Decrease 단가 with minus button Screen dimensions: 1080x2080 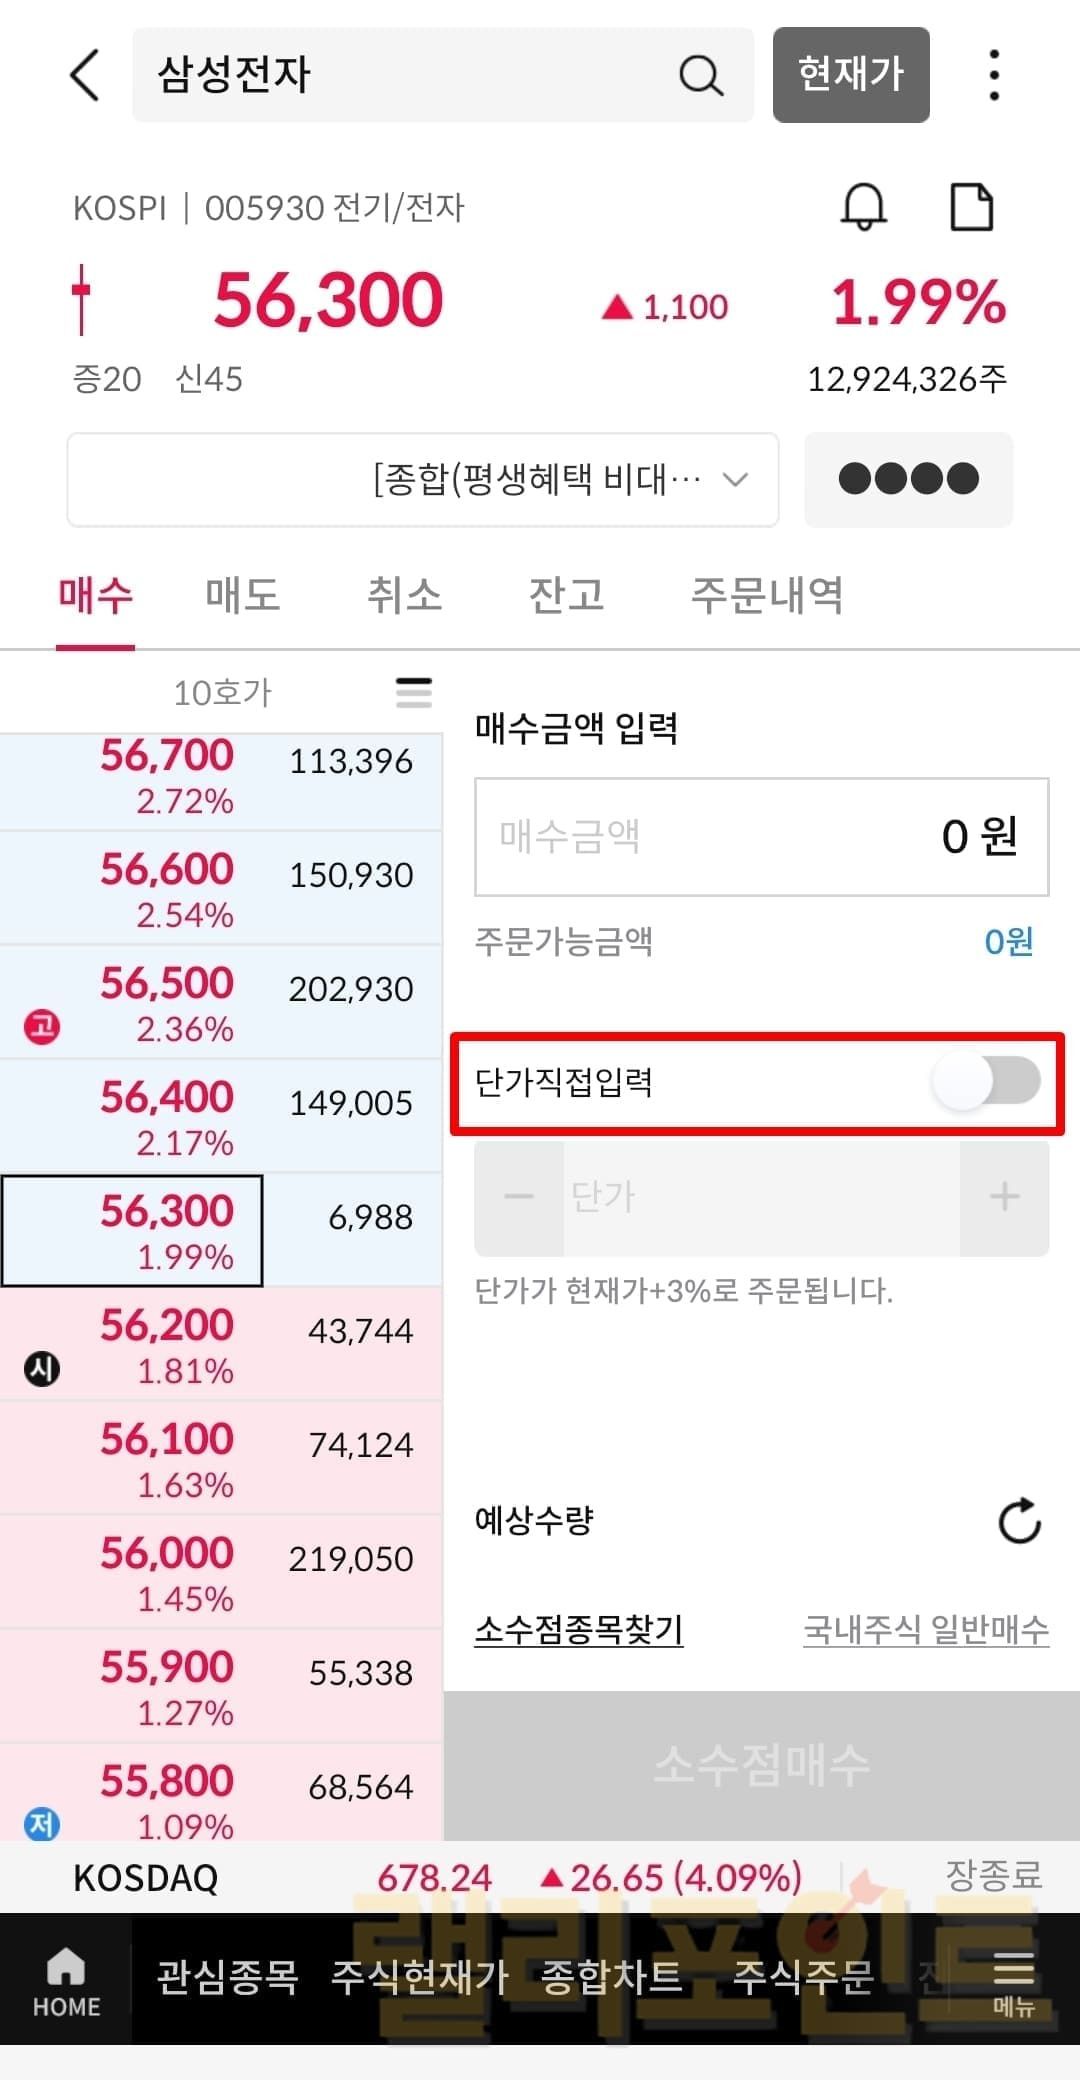[x=519, y=1197]
